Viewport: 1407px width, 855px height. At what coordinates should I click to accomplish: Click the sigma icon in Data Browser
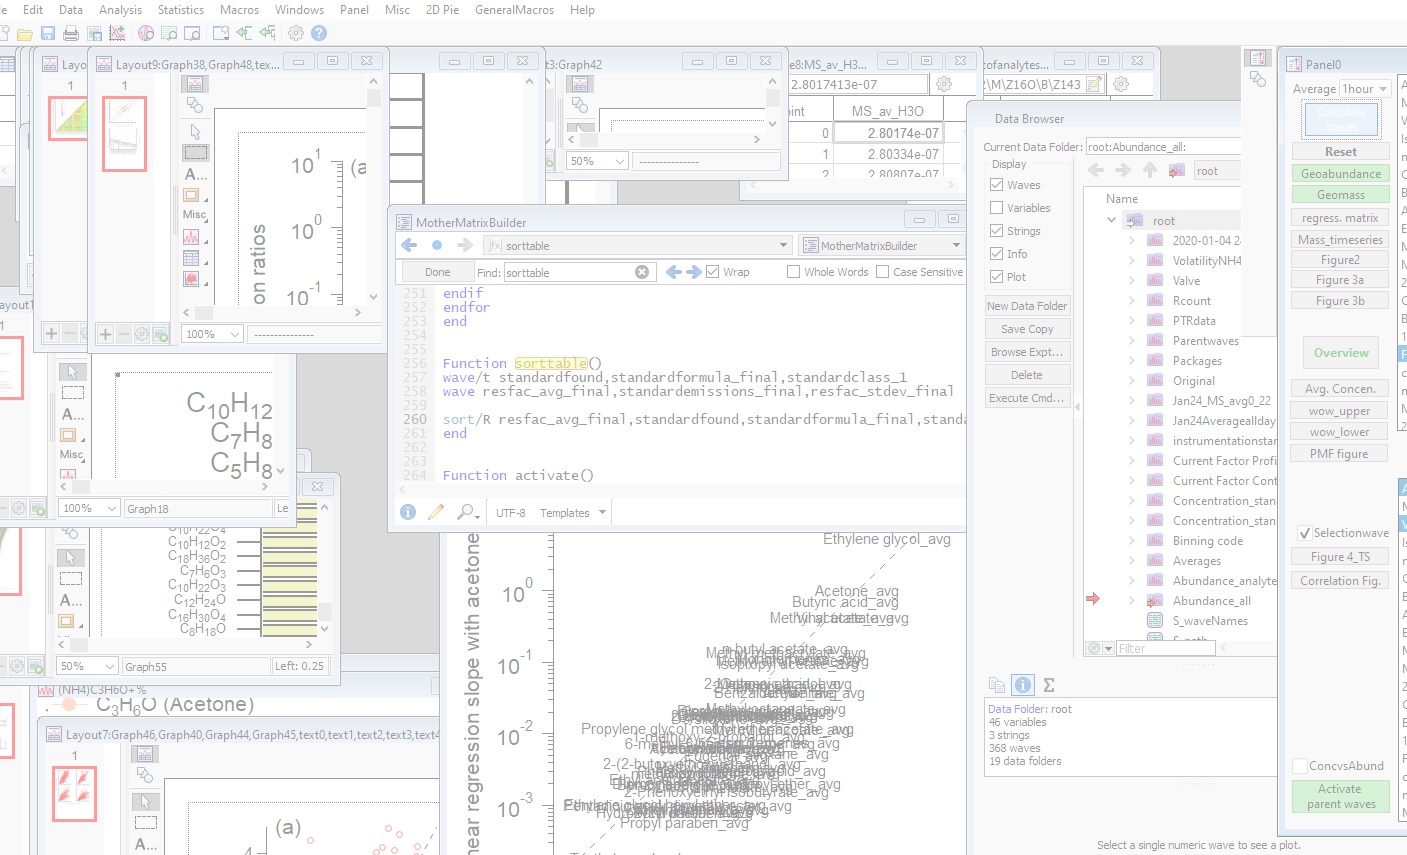[1049, 685]
